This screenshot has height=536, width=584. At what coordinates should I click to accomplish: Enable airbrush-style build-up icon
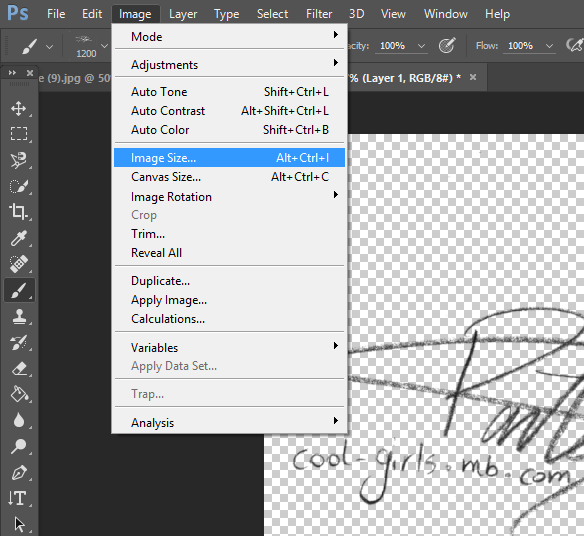point(574,46)
